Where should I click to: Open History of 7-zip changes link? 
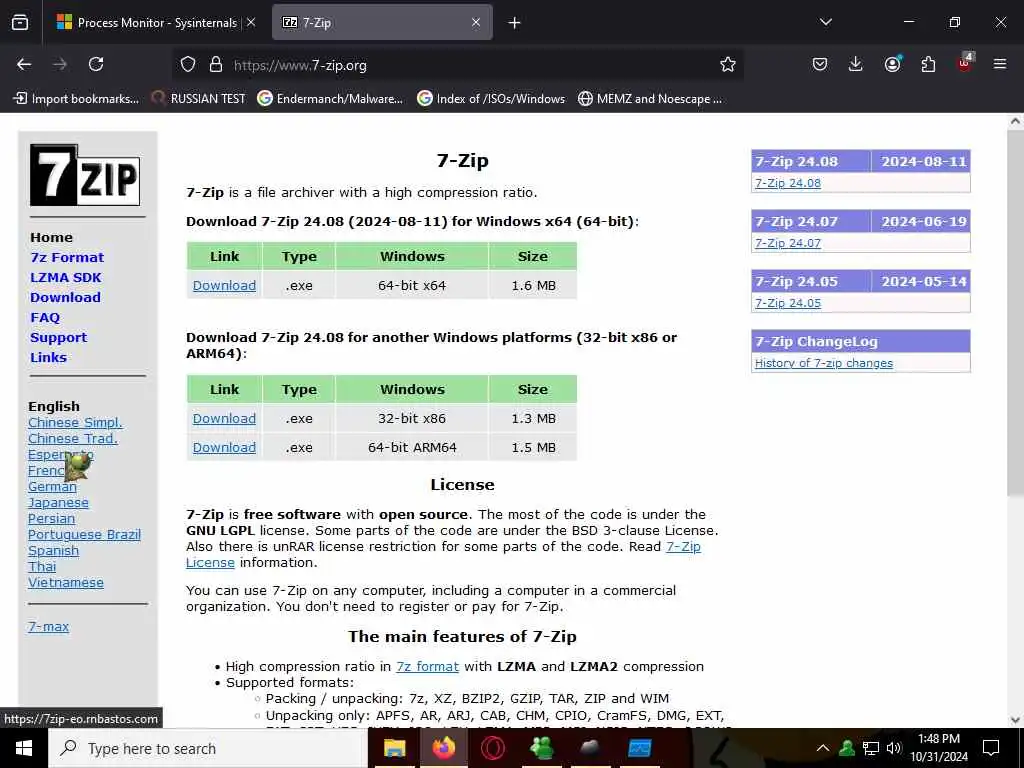click(824, 363)
